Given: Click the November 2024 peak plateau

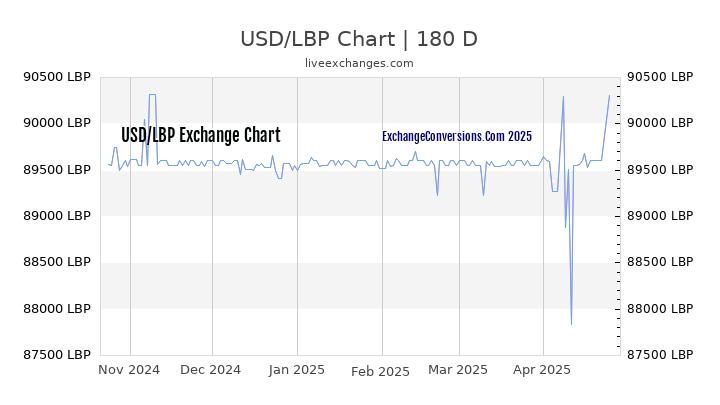Looking at the screenshot, I should tap(152, 95).
